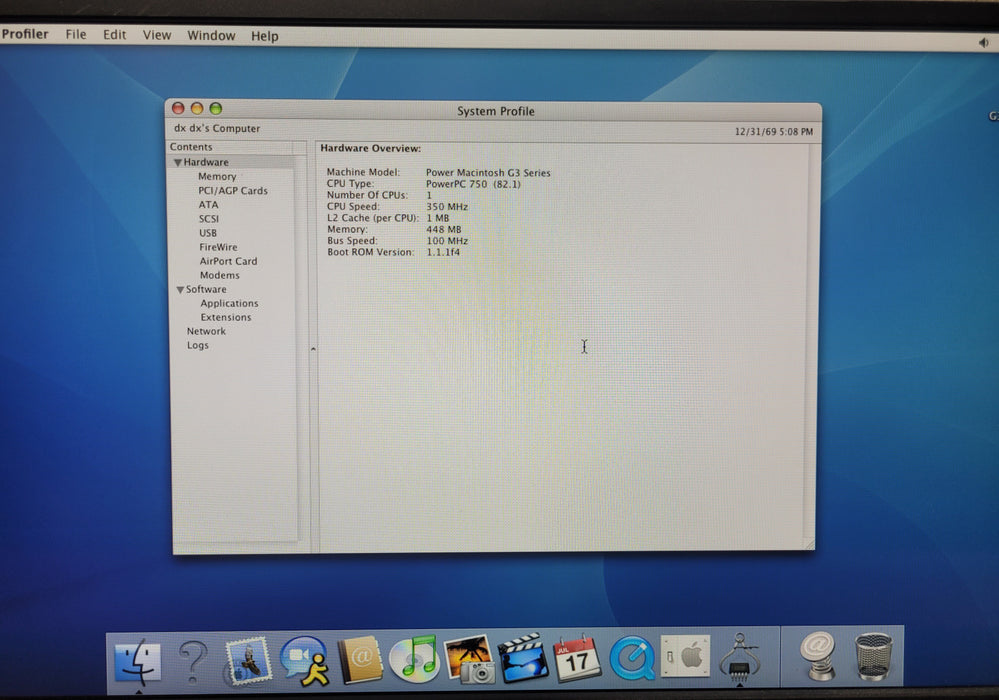Open the Help question mark Dock icon
The height and width of the screenshot is (700, 999).
point(193,662)
